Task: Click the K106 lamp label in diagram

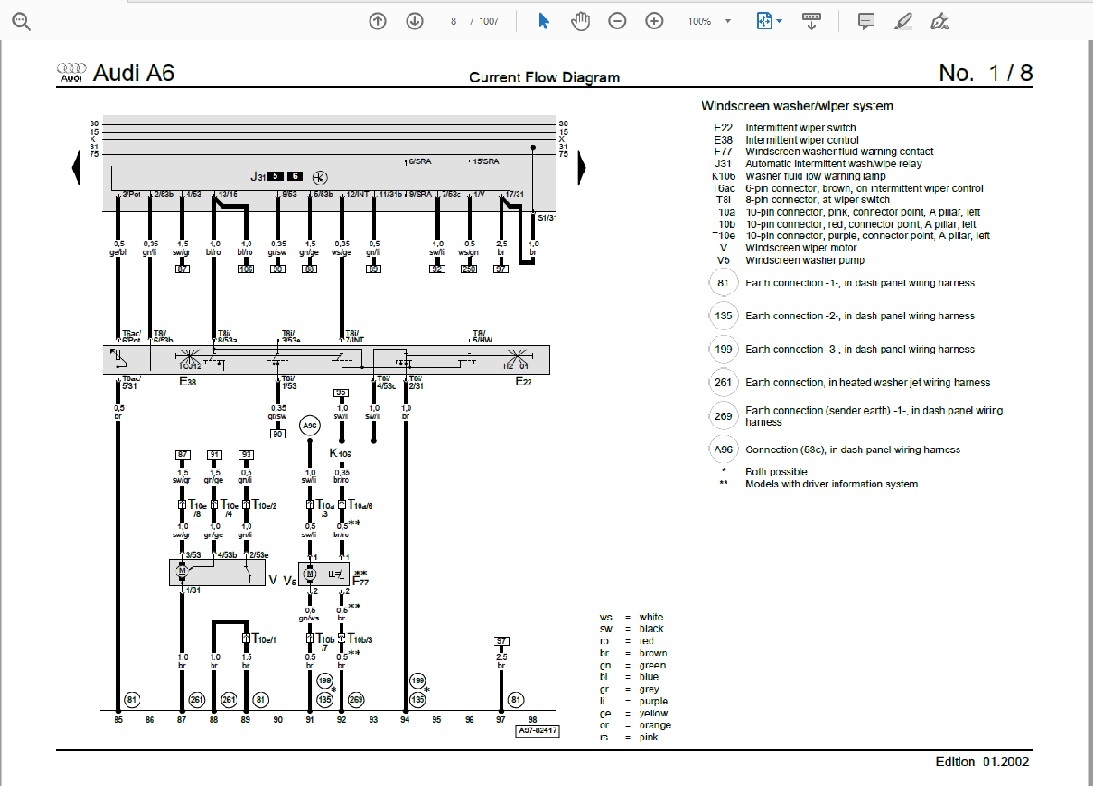Action: pos(340,453)
